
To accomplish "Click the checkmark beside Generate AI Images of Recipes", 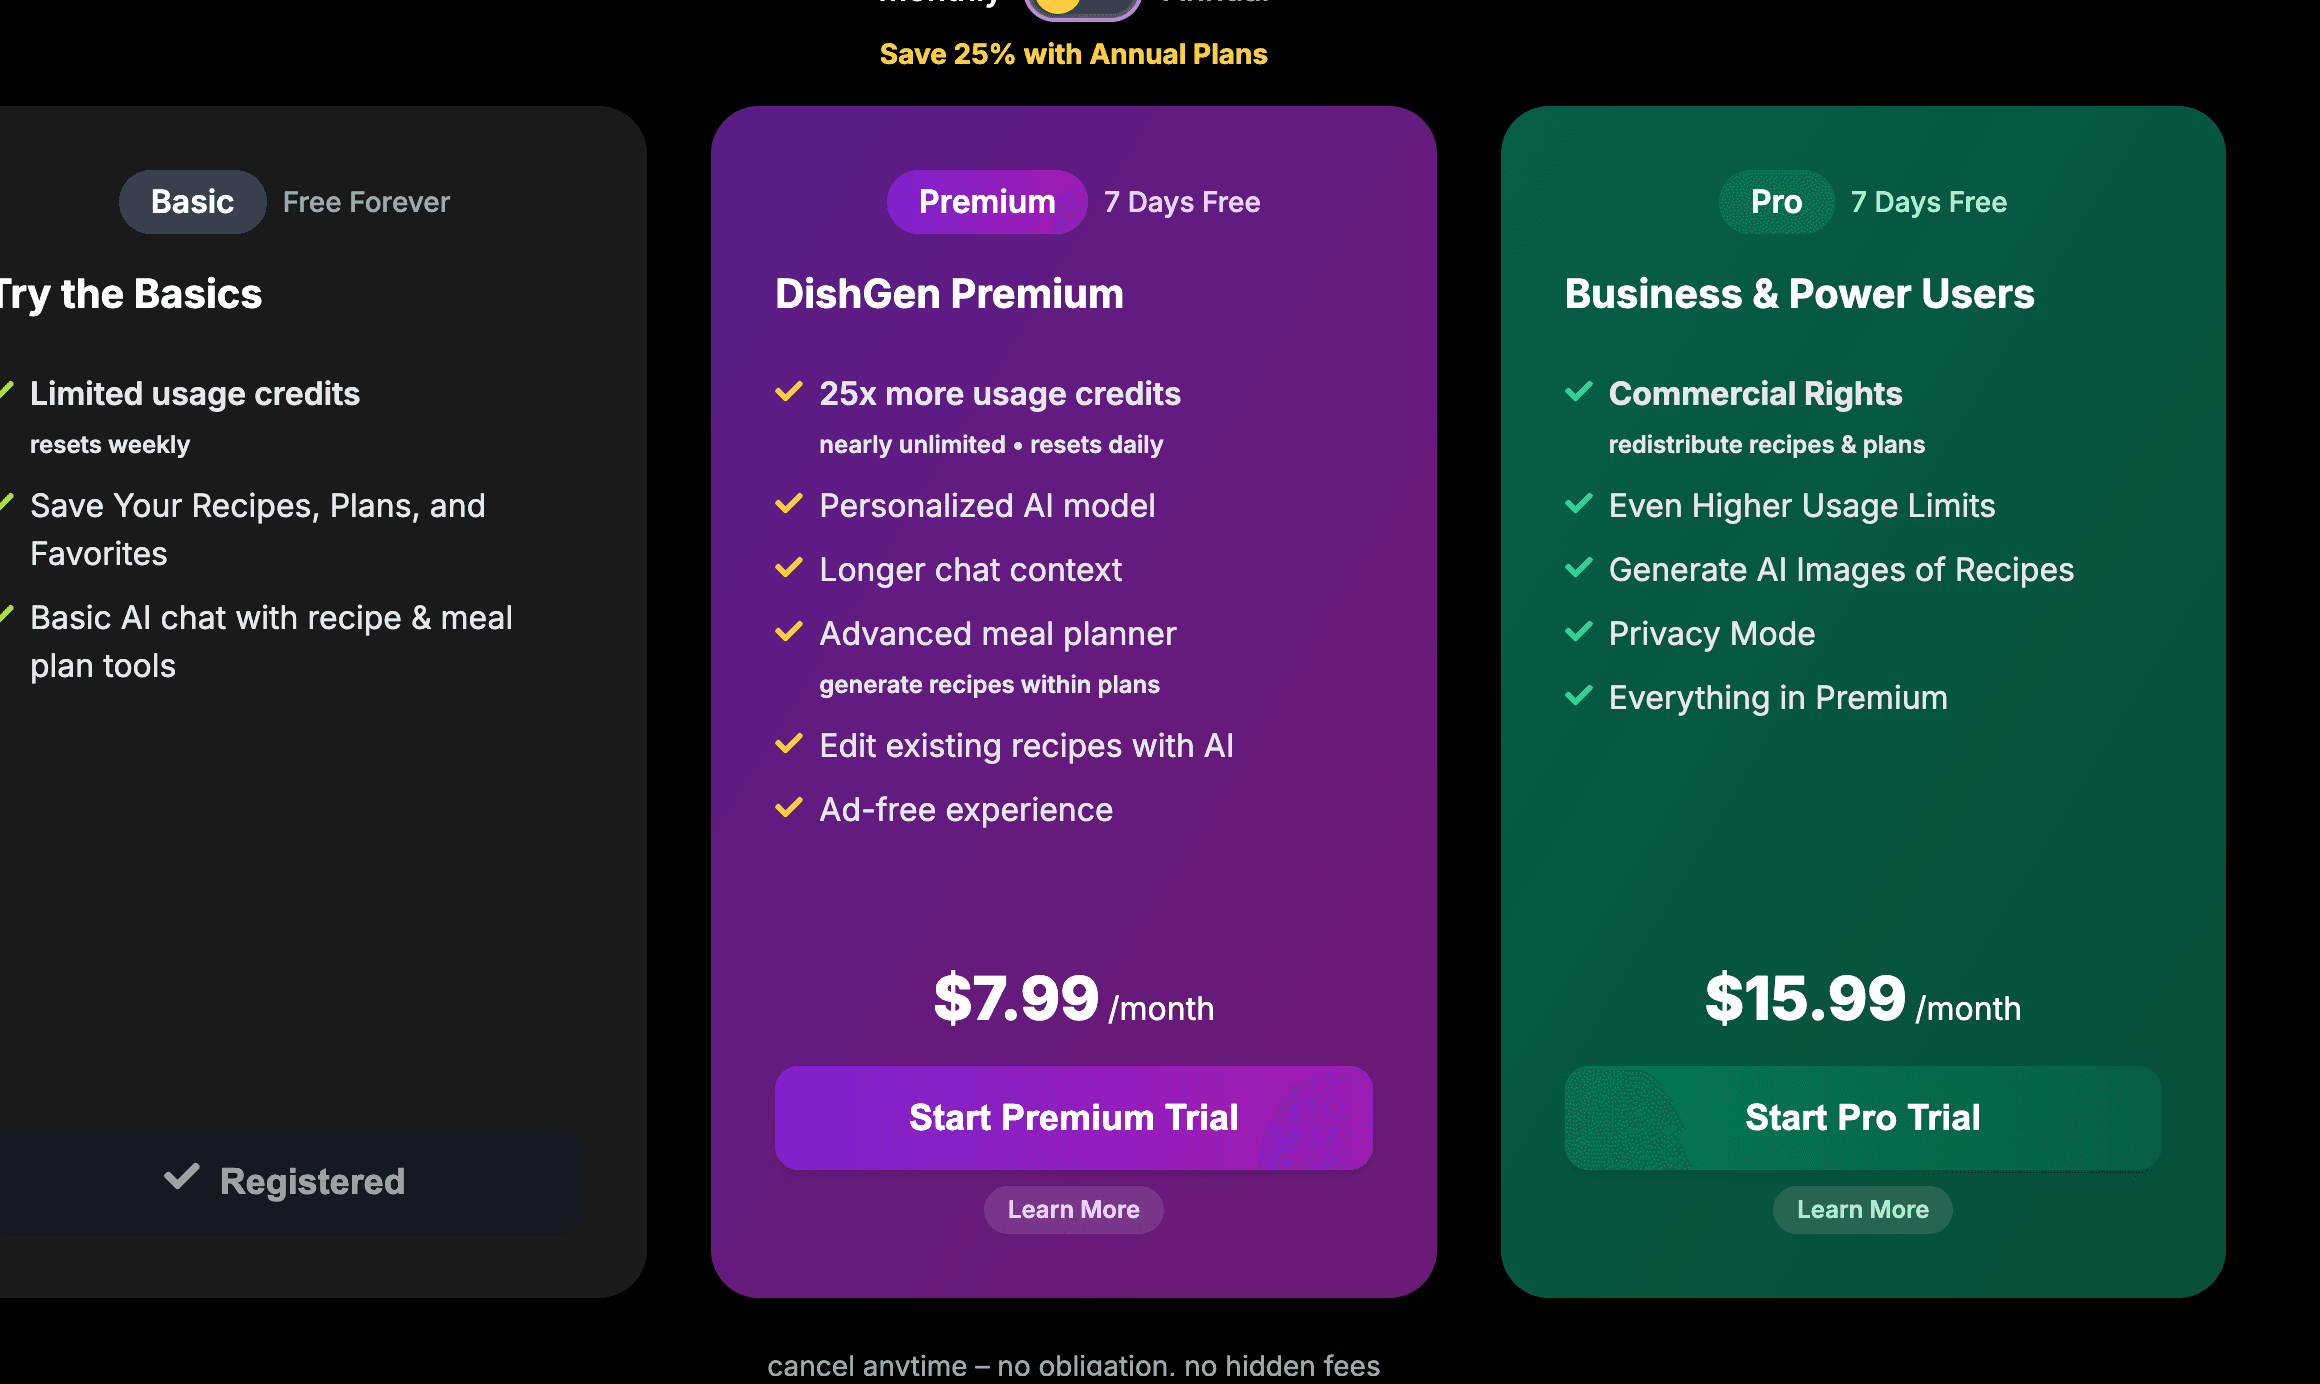I will point(1579,568).
